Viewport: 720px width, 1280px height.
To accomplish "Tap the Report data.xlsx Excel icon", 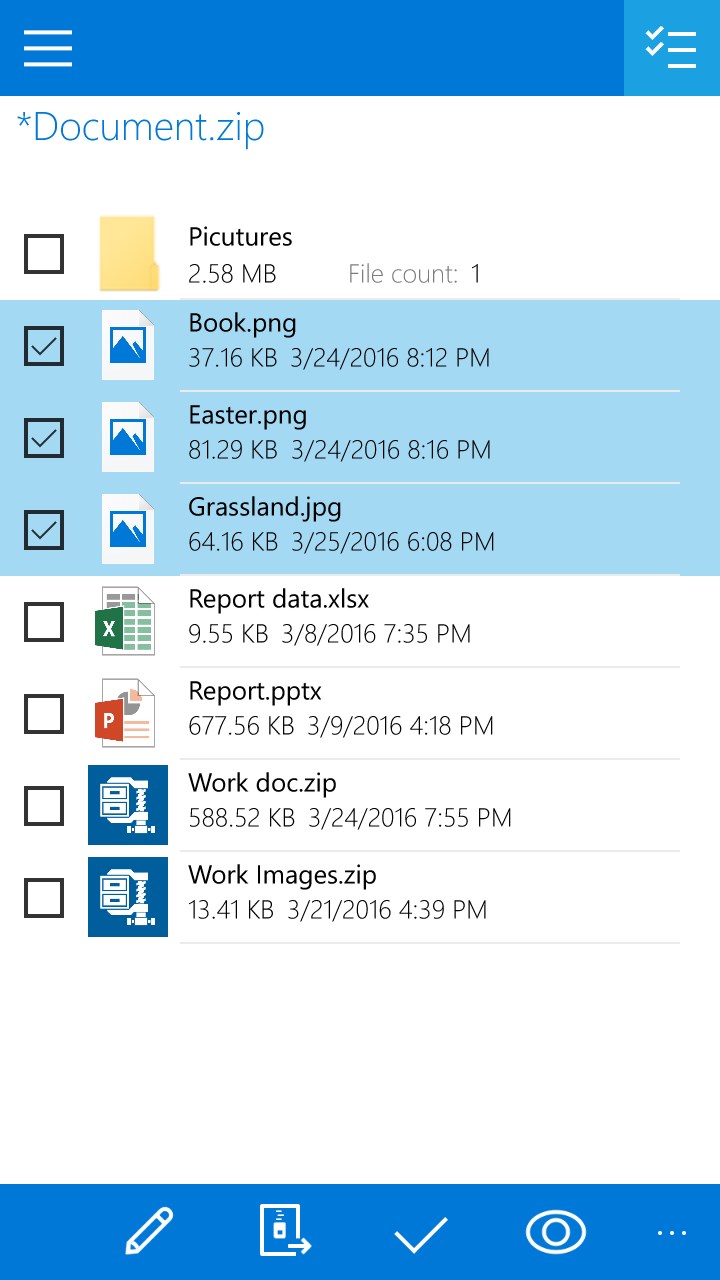I will pyautogui.click(x=127, y=620).
